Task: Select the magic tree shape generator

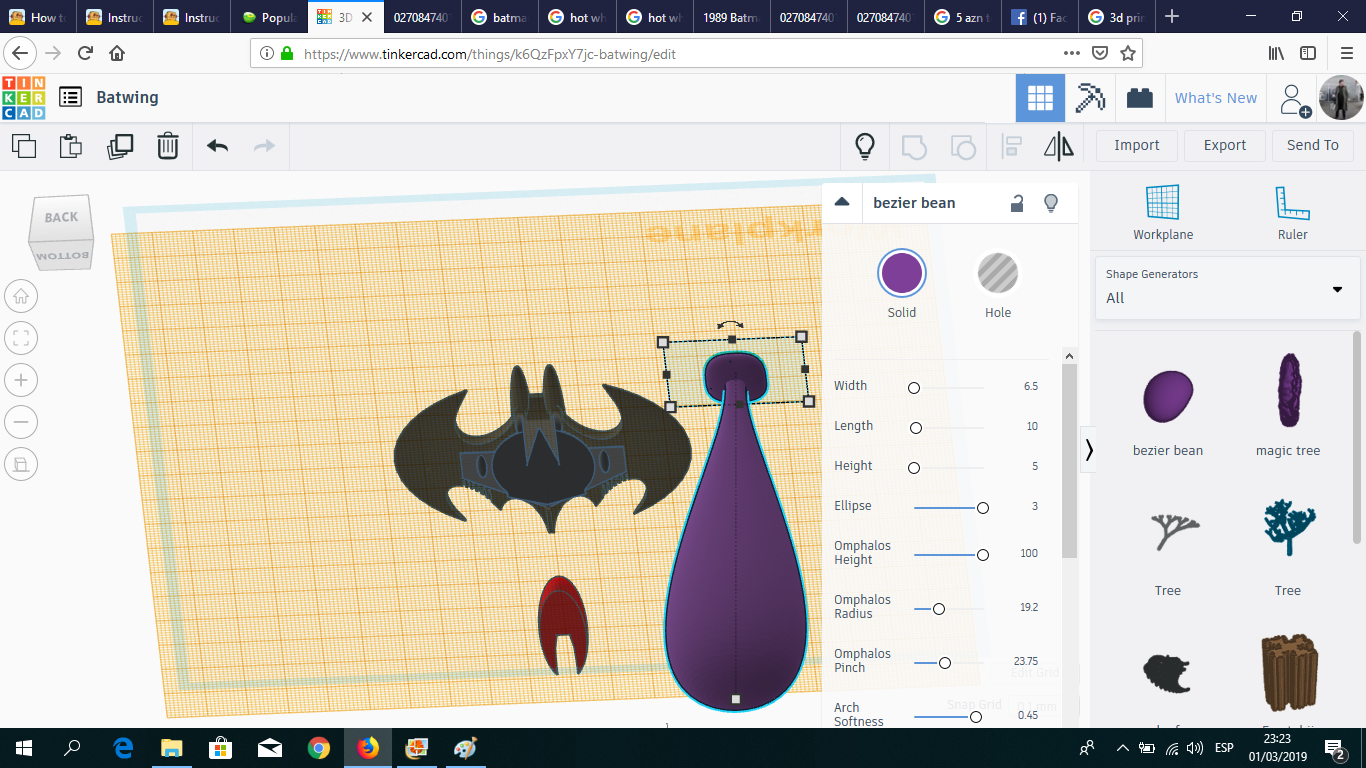Action: point(1288,405)
